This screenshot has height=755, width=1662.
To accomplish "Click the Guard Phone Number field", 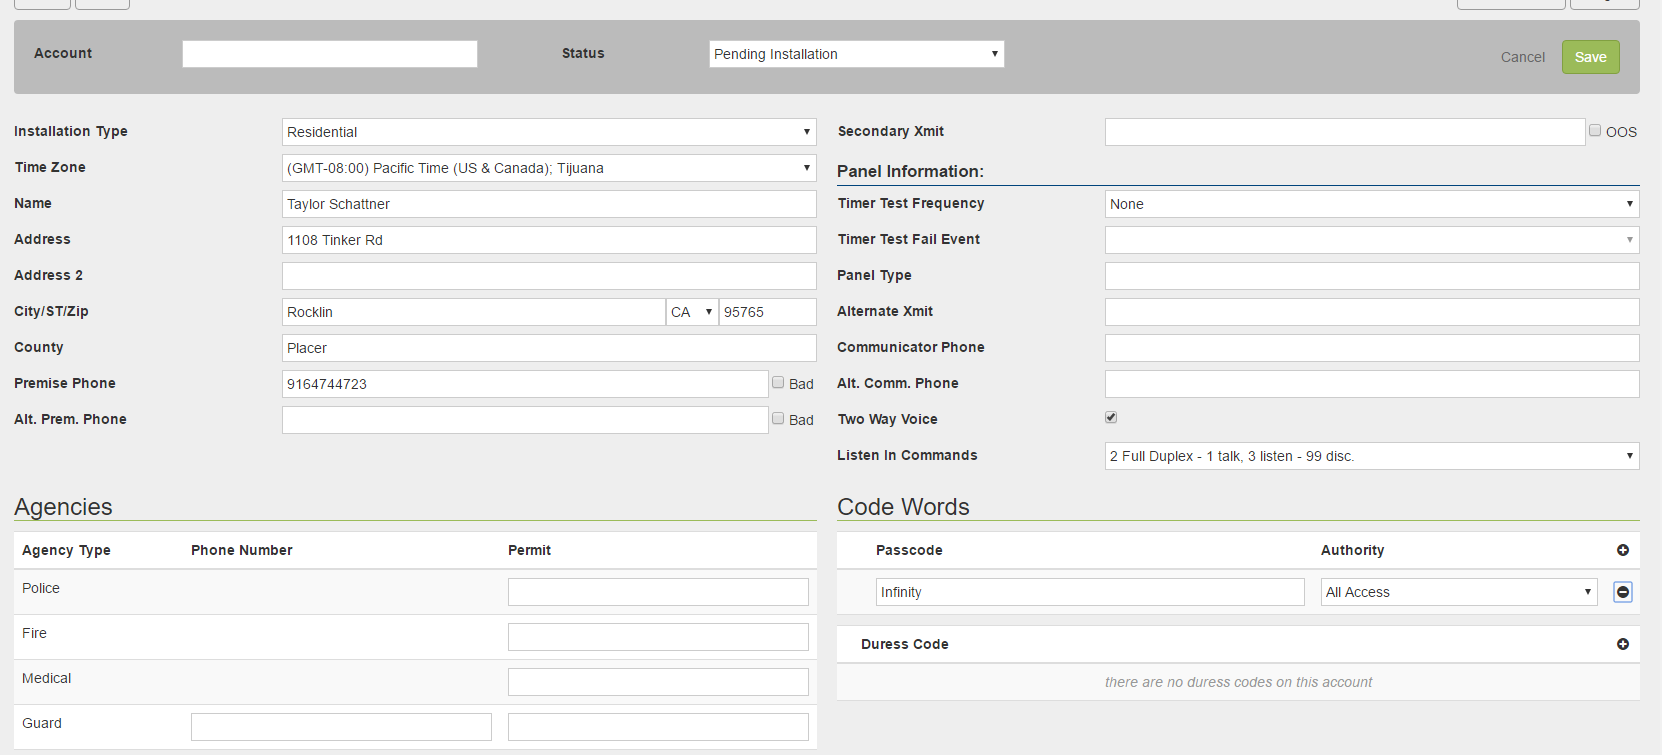I will 341,727.
